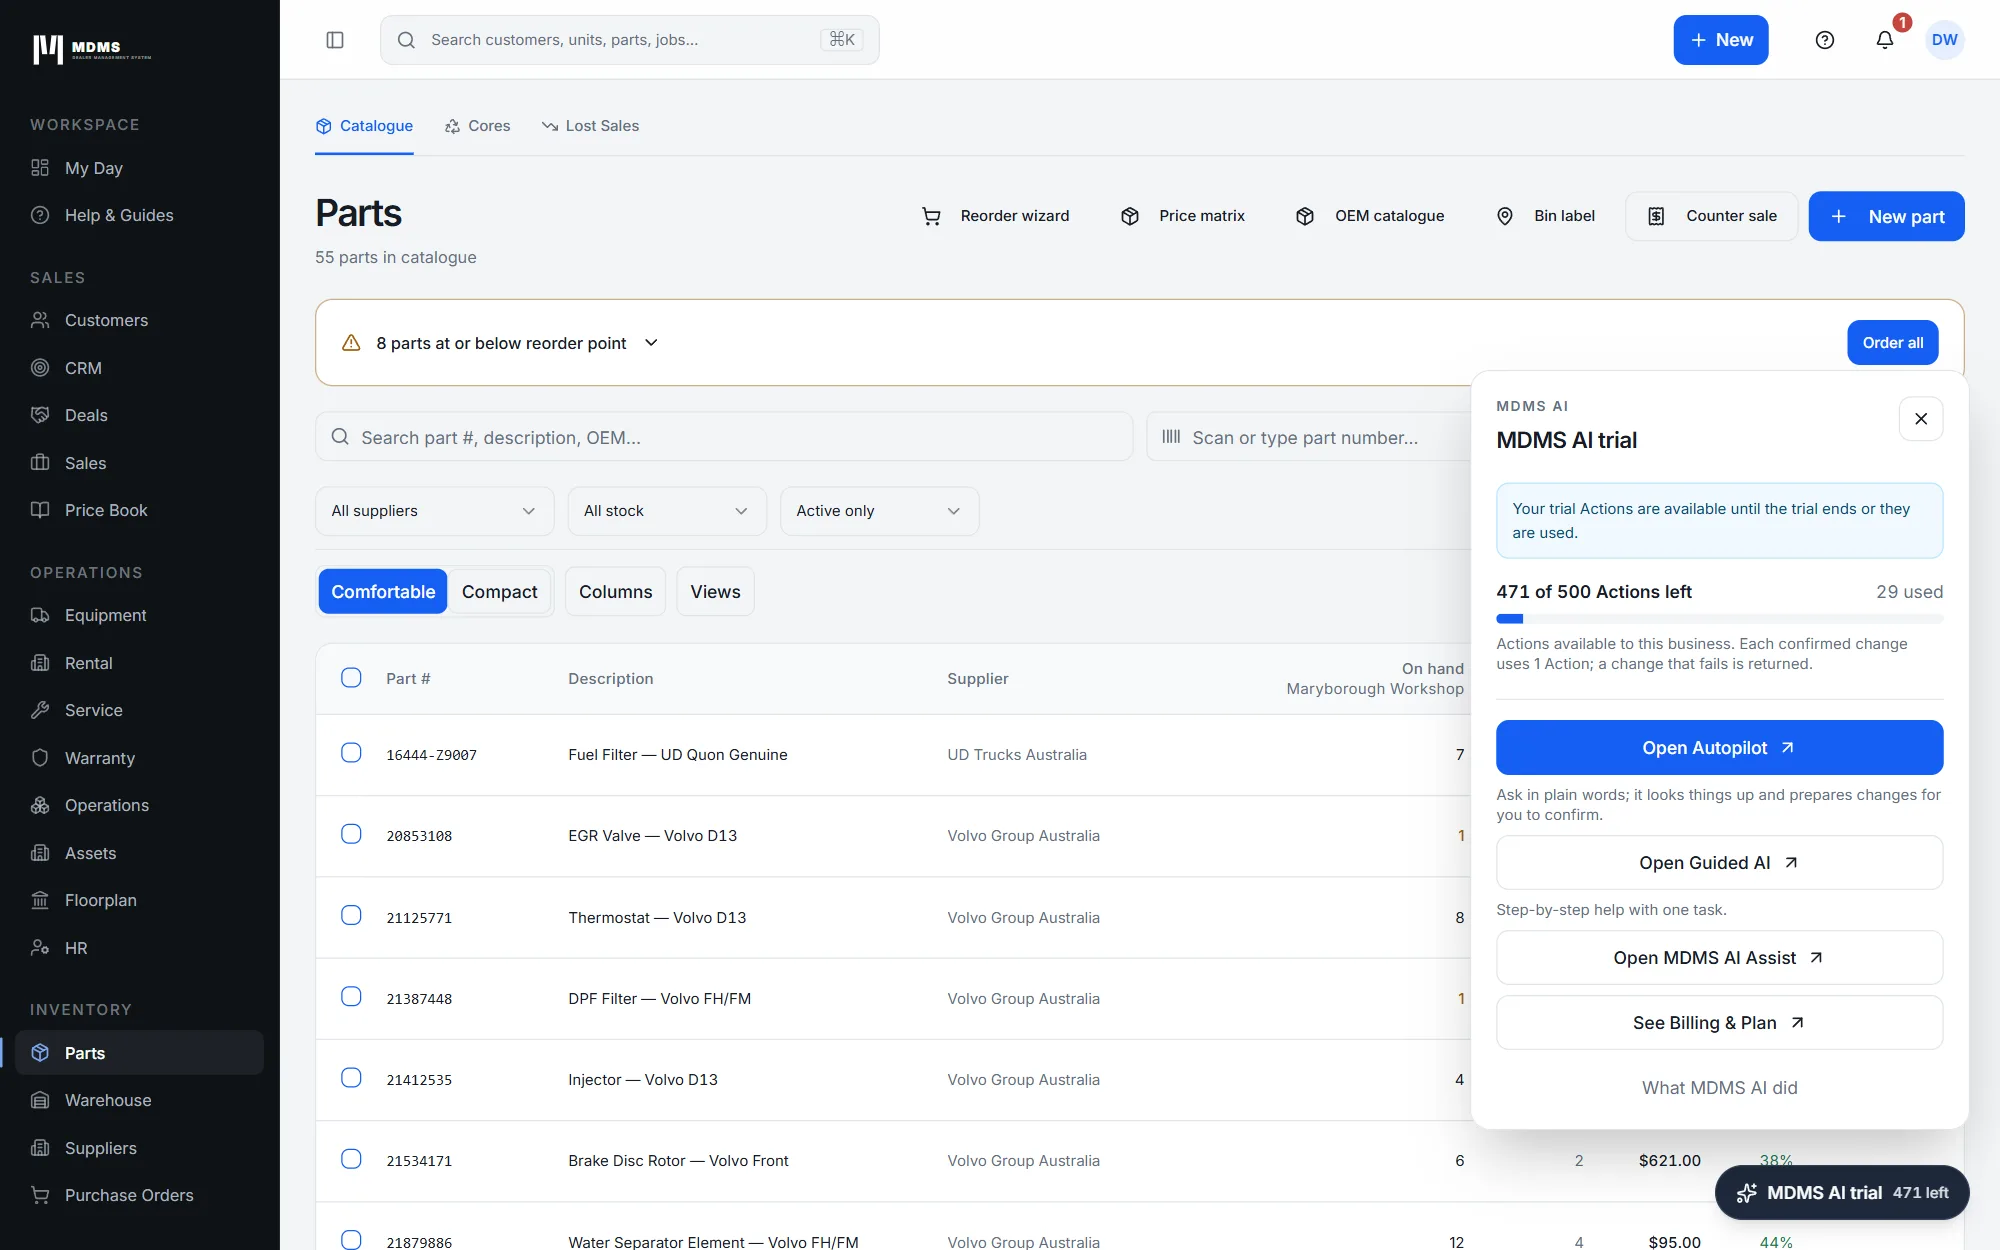
Task: Check the DPF Filter row checkbox
Action: [x=351, y=997]
